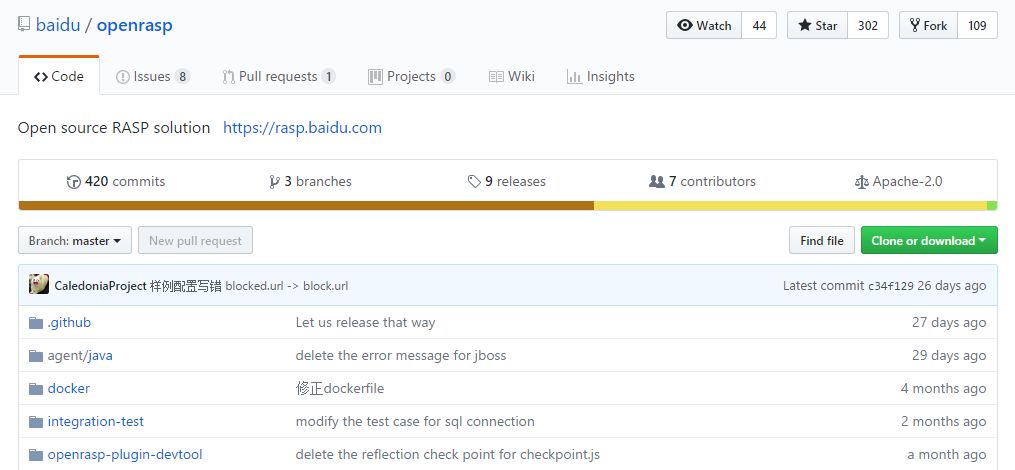Star the openrasp repository
This screenshot has width=1015, height=470.
tap(817, 26)
